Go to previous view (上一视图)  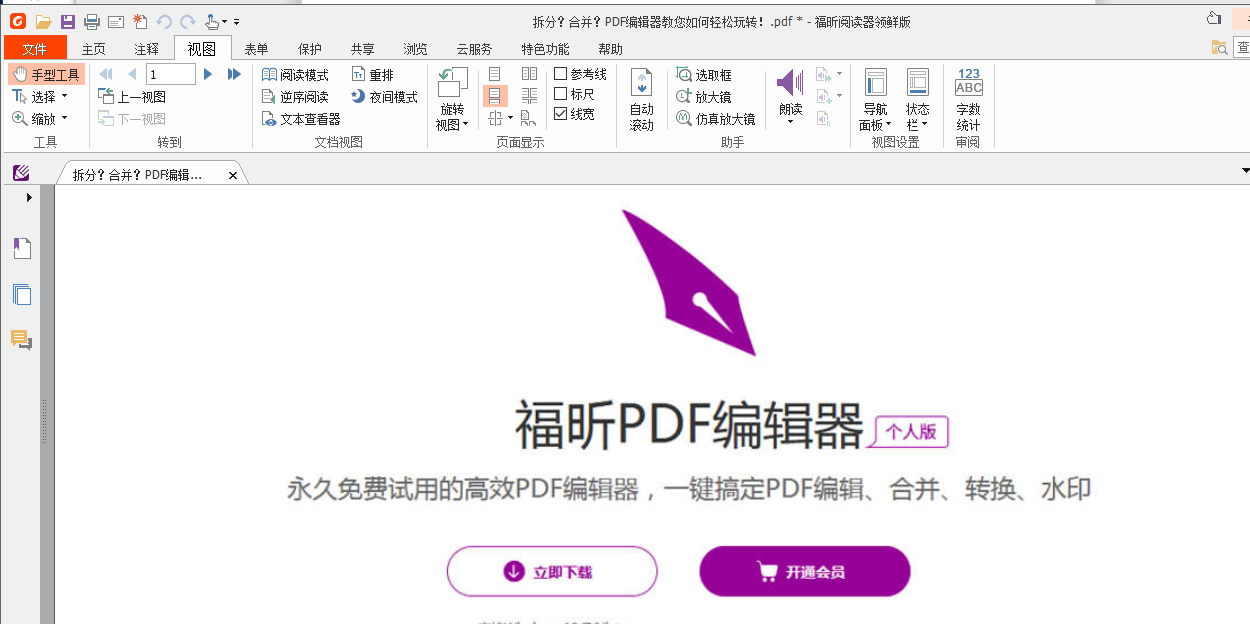[x=132, y=97]
